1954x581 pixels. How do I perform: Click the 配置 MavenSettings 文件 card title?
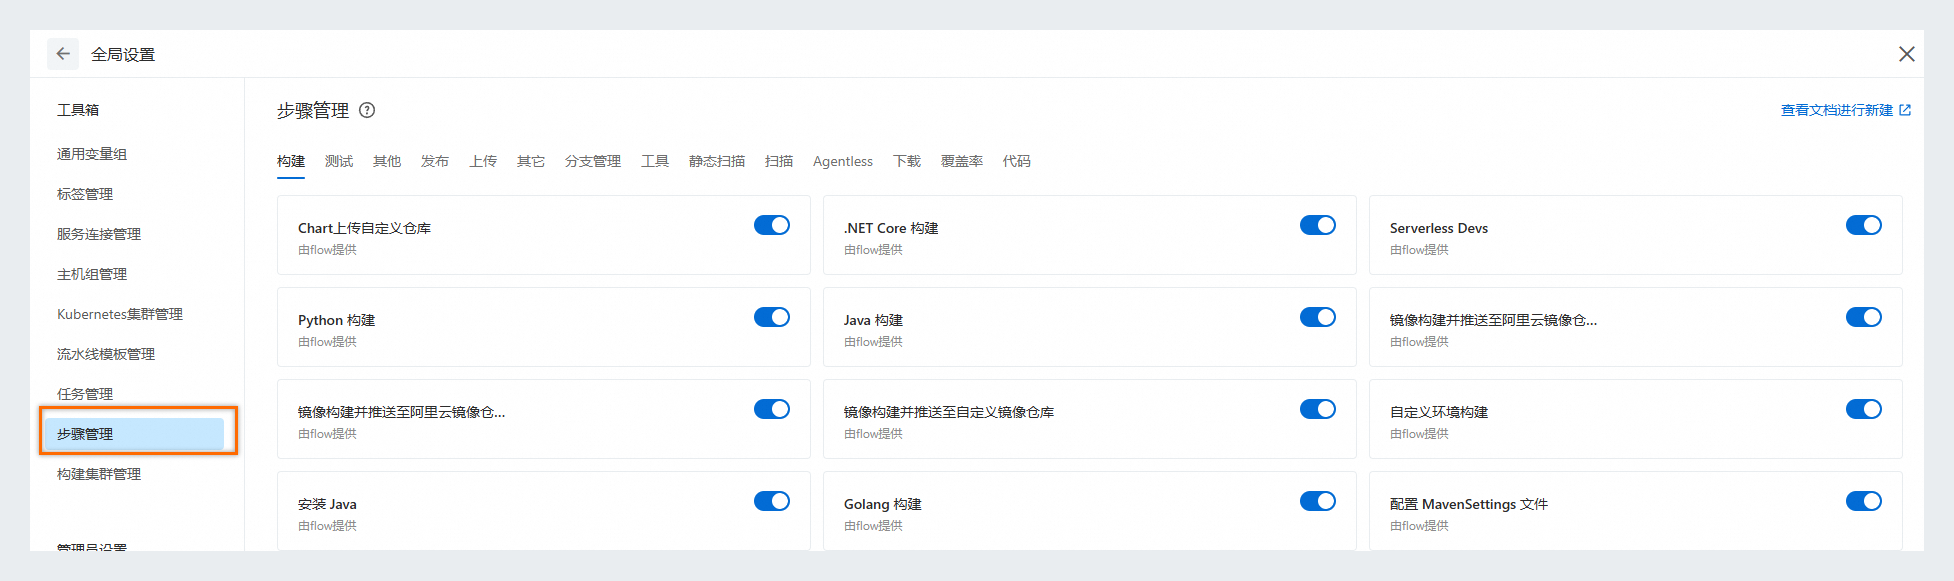click(1469, 504)
